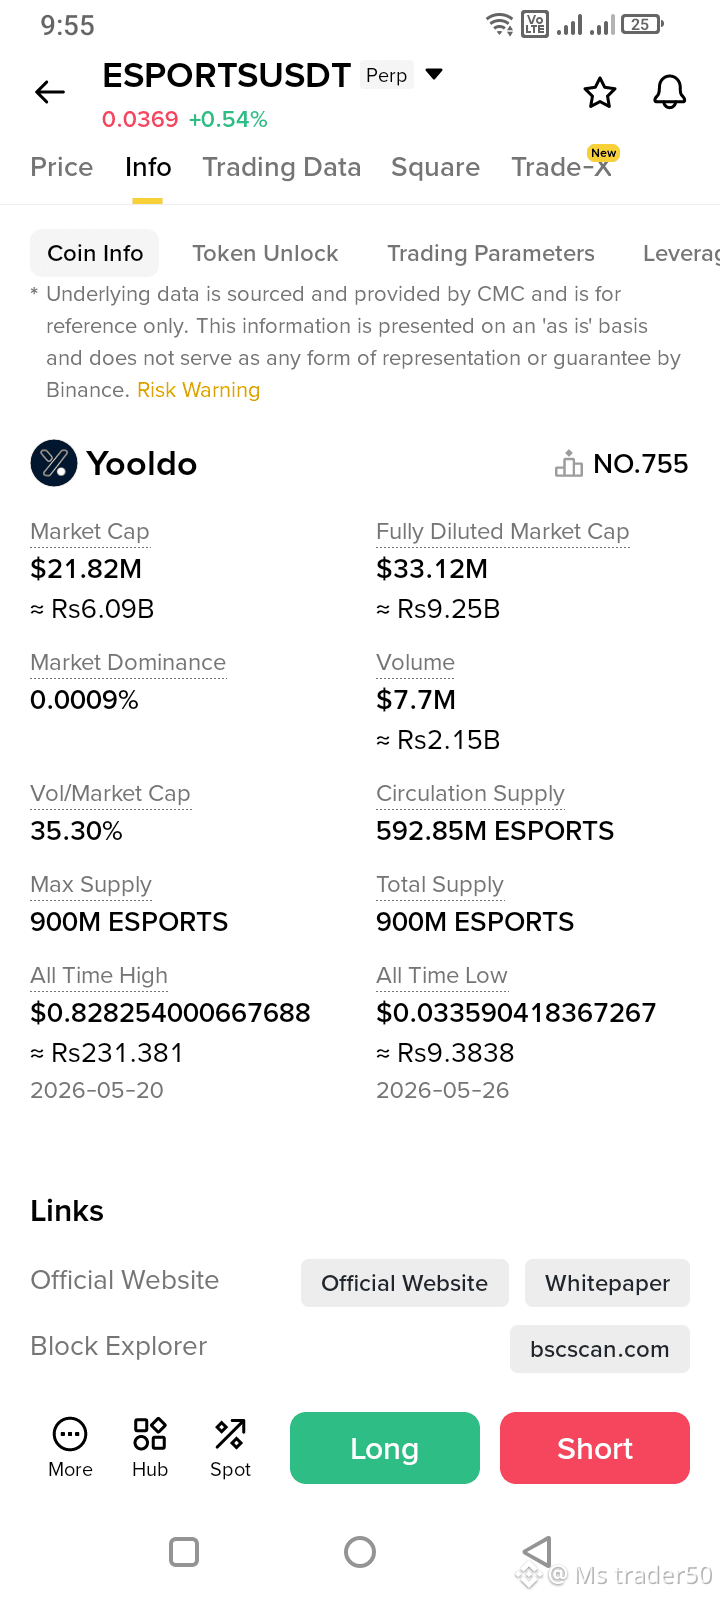Tap the Yooldo coin logo

[54, 463]
